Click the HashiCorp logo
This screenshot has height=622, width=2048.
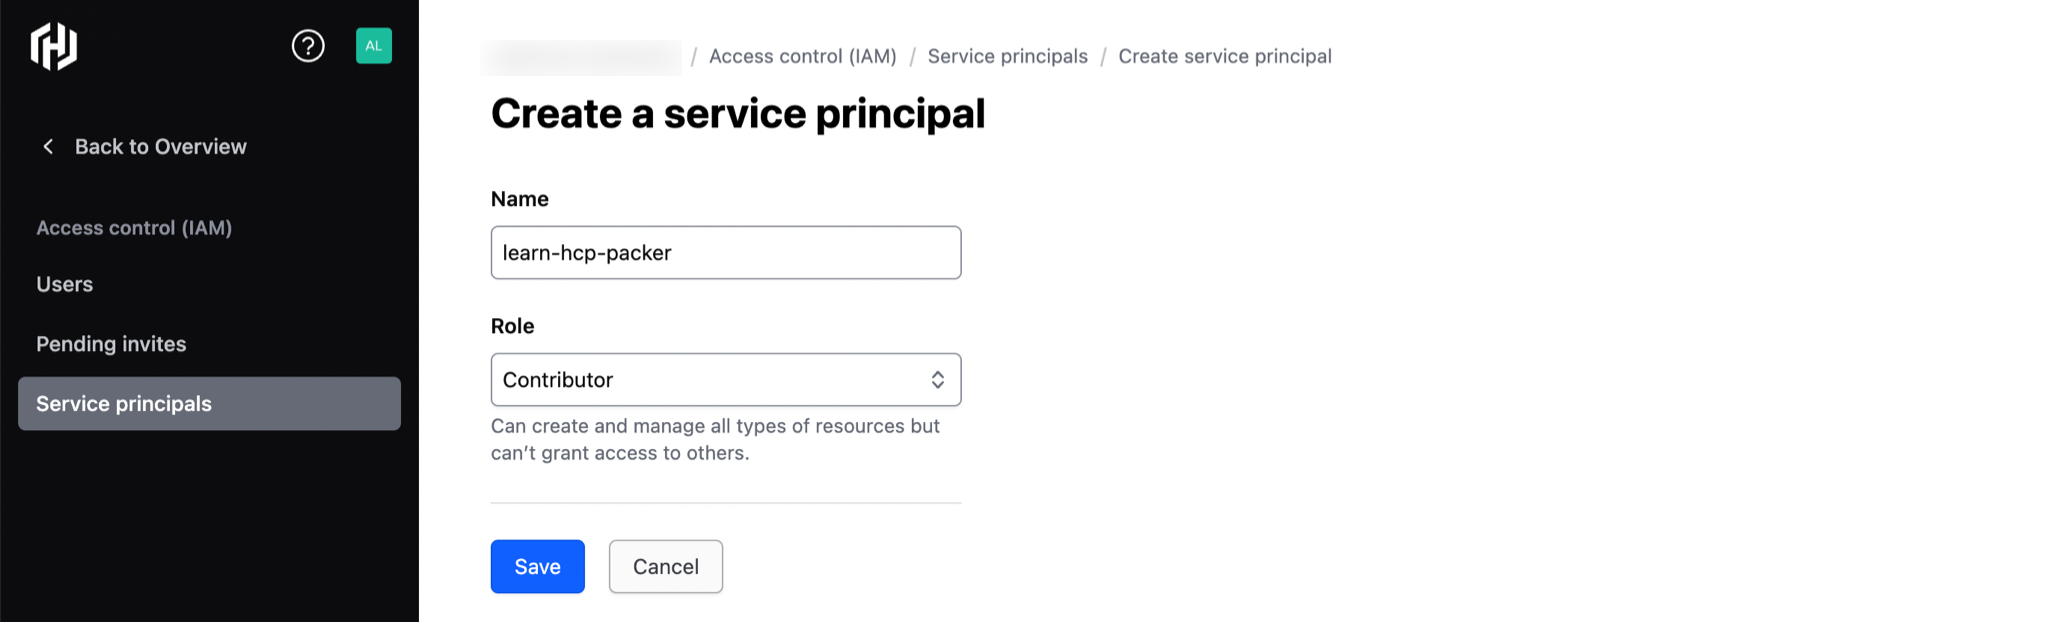click(54, 45)
